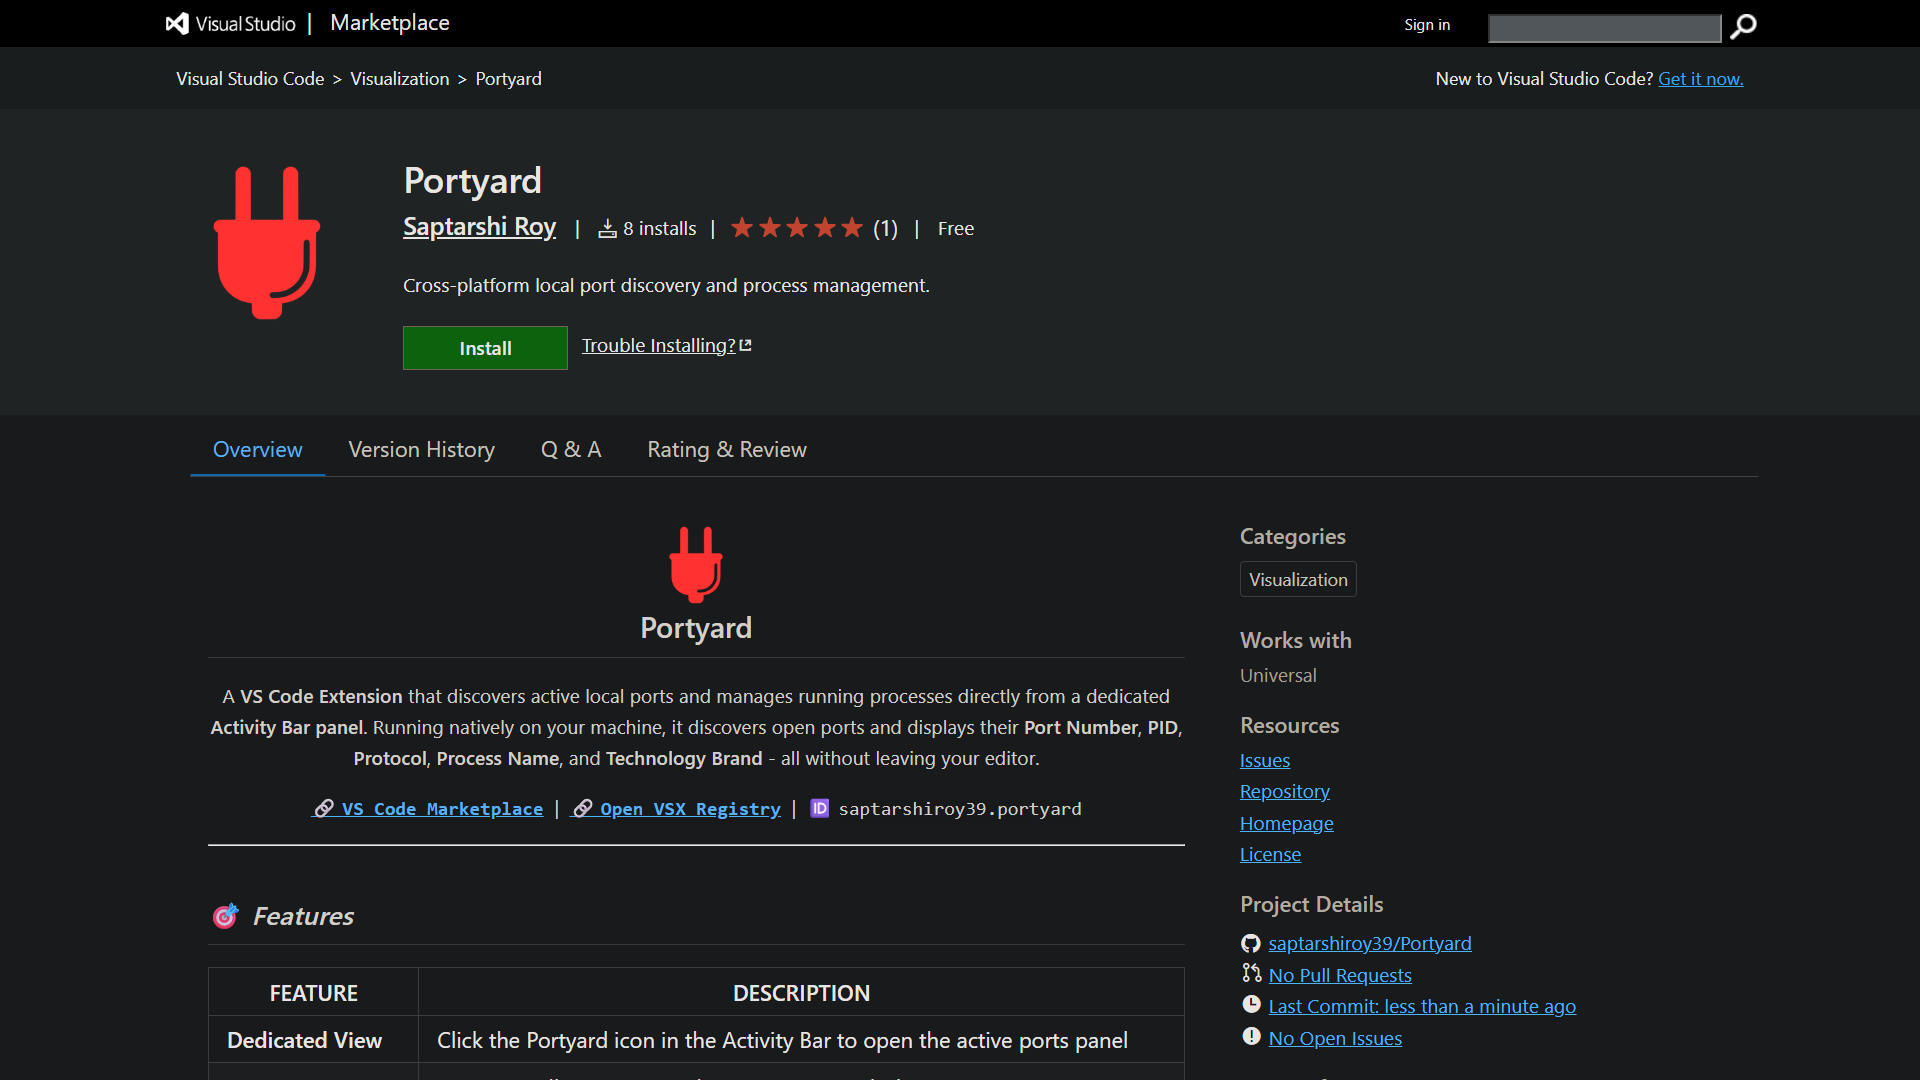1920x1080 pixels.
Task: Click Visual Studio Code breadcrumb
Action: pos(250,79)
